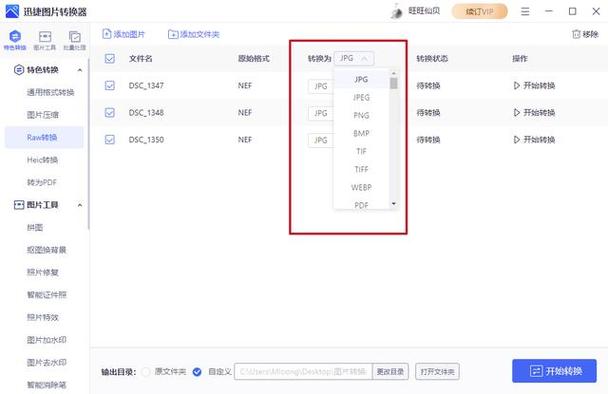The width and height of the screenshot is (608, 394).
Task: Collapse the 特色转换 sidebar section
Action: (x=79, y=70)
